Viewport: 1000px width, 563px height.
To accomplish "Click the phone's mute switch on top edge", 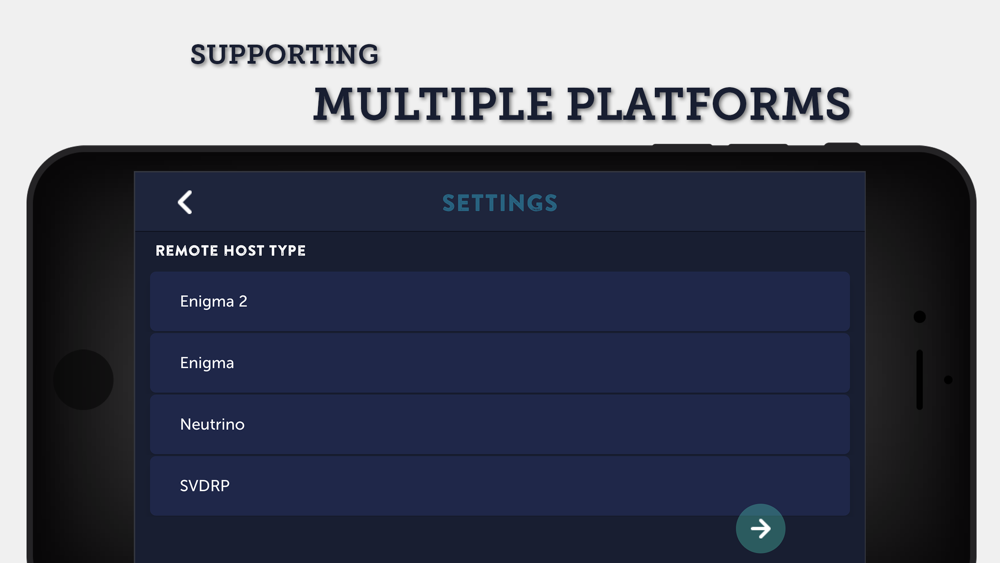I will click(x=842, y=145).
